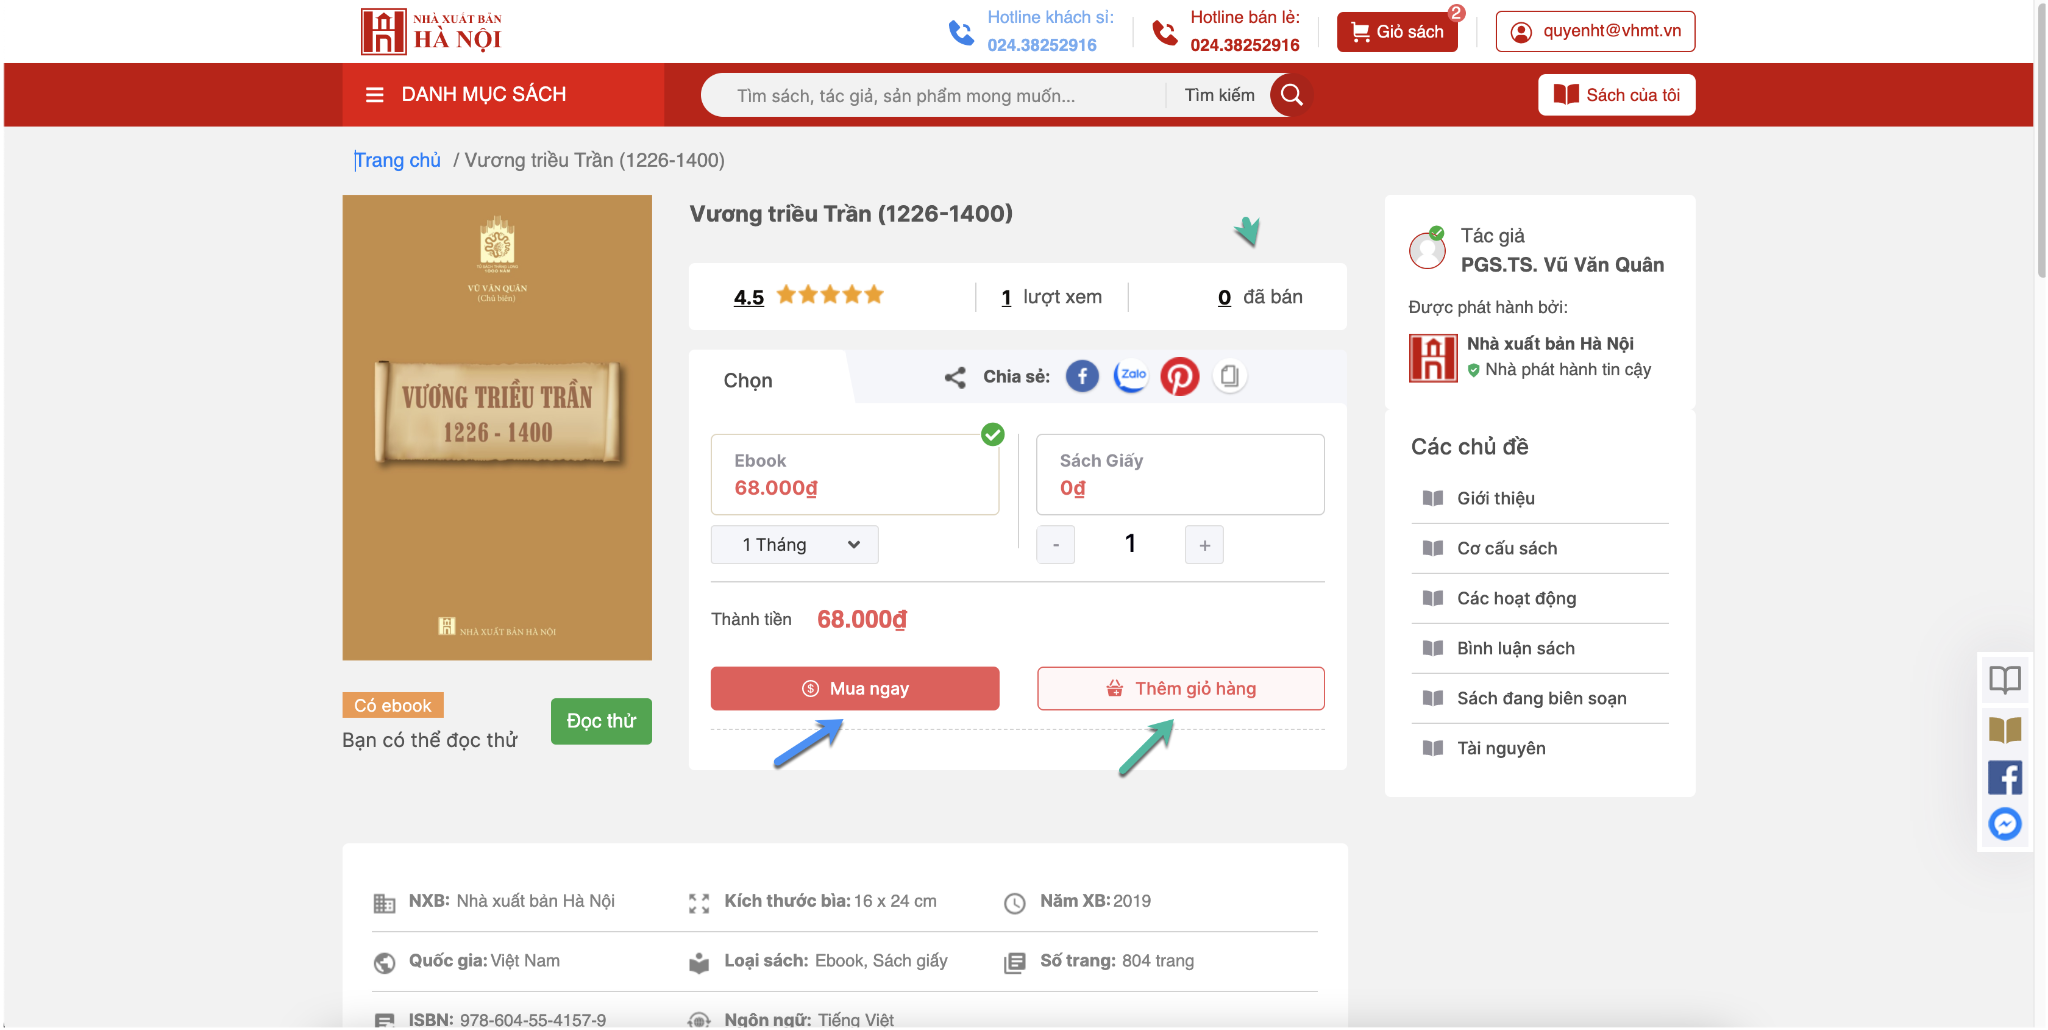
Task: Share the book on Facebook
Action: pyautogui.click(x=1082, y=376)
